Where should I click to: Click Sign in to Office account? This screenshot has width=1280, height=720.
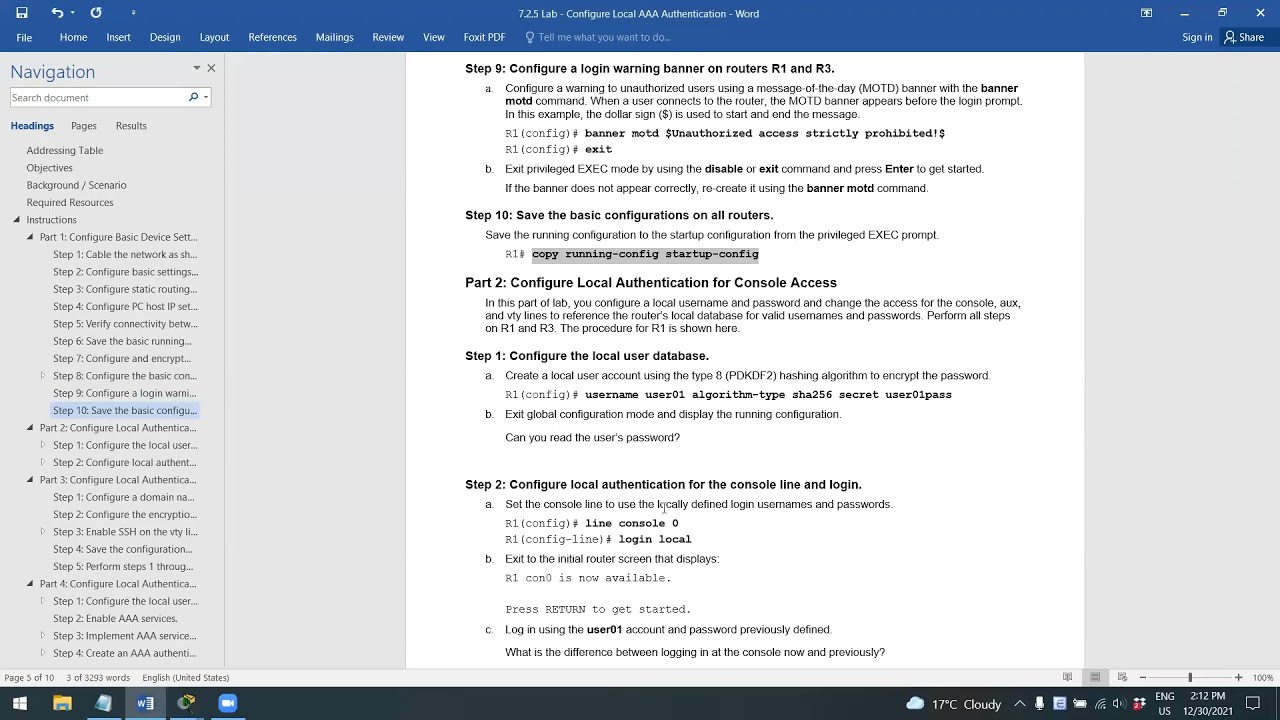(x=1197, y=37)
